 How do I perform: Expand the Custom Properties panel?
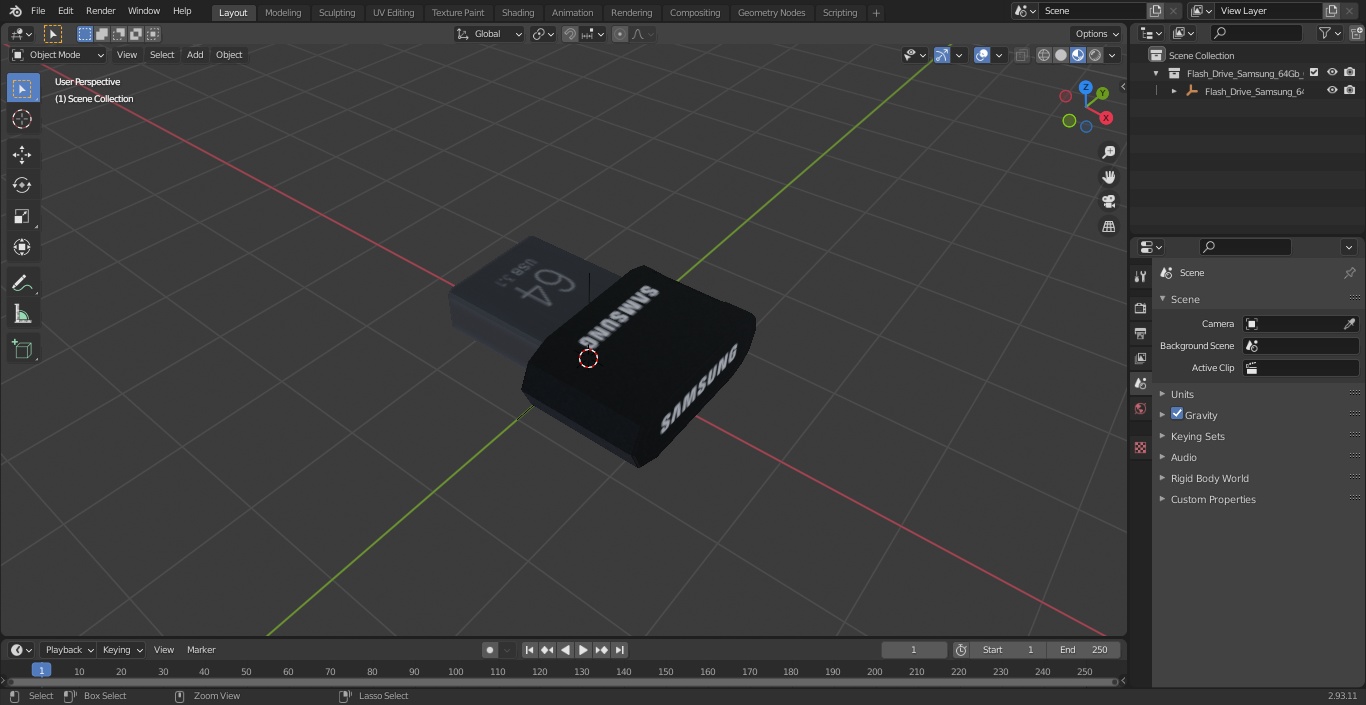point(1213,499)
